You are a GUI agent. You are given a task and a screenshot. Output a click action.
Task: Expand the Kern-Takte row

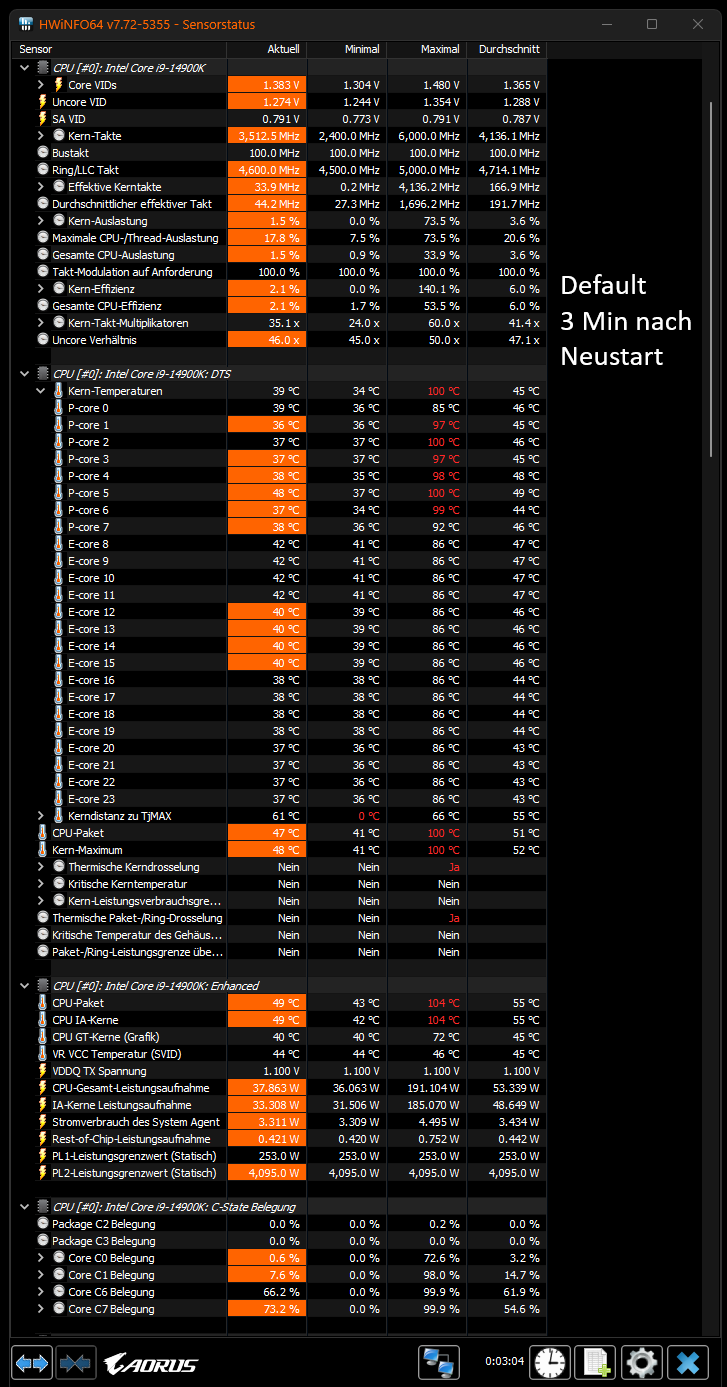click(41, 136)
